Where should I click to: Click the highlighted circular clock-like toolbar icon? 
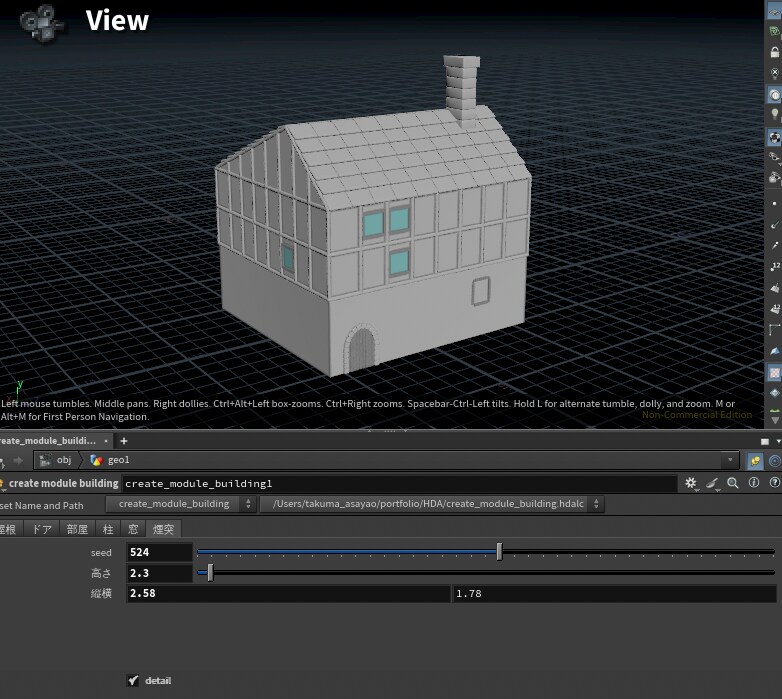point(775,95)
